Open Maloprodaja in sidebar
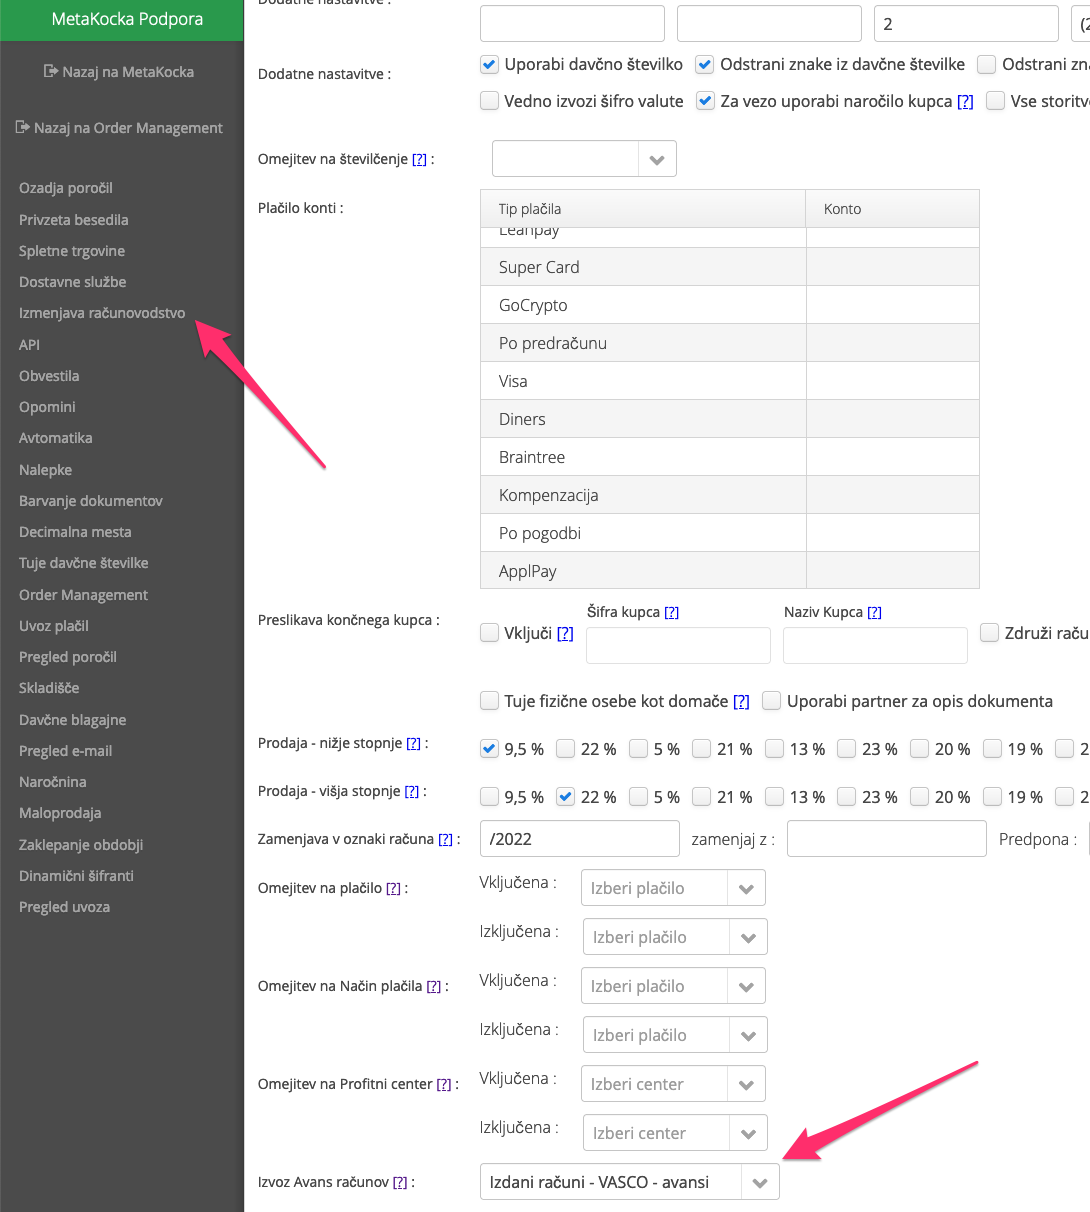This screenshot has width=1090, height=1212. click(x=60, y=813)
